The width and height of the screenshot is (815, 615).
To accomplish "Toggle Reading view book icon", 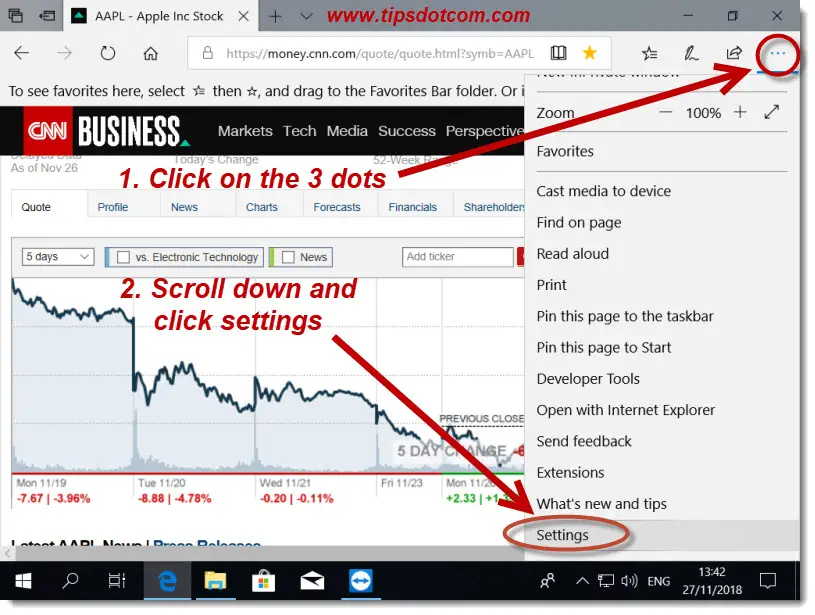I will coord(559,53).
